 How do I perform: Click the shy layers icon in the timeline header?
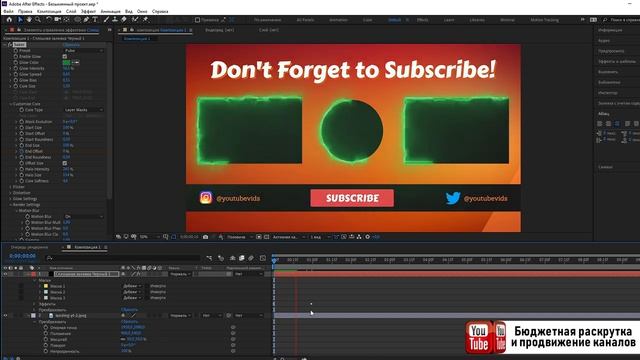coord(233,258)
